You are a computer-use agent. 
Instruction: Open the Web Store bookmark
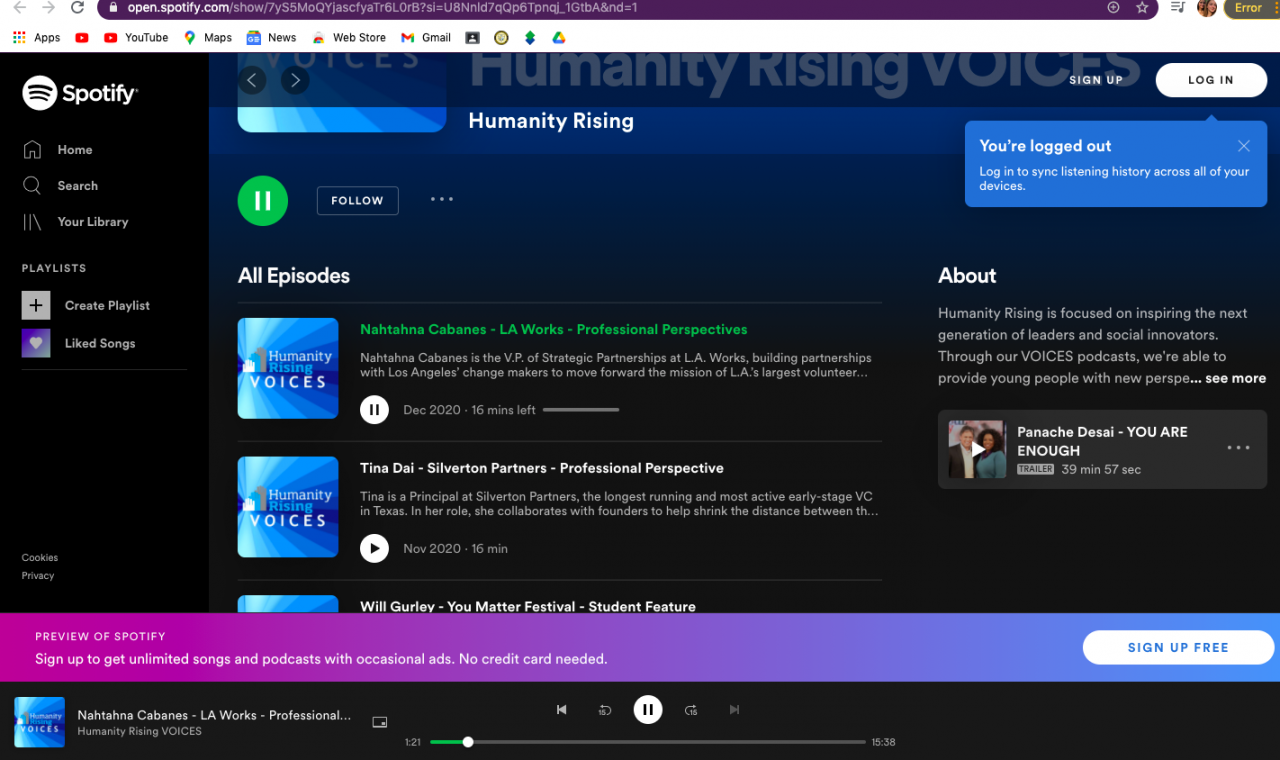[349, 38]
